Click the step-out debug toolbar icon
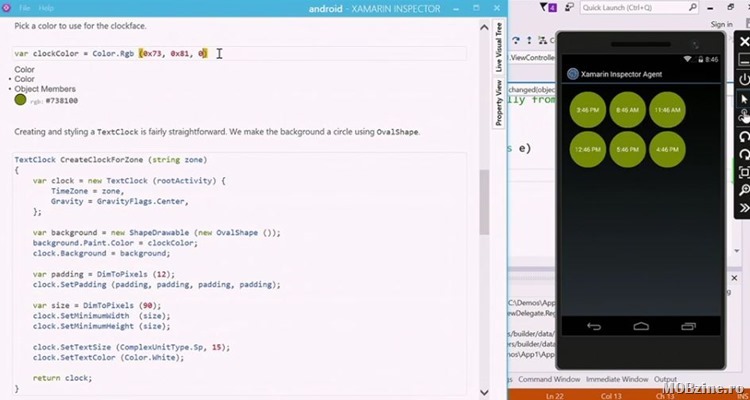Viewport: 750px width, 400px height. click(529, 40)
